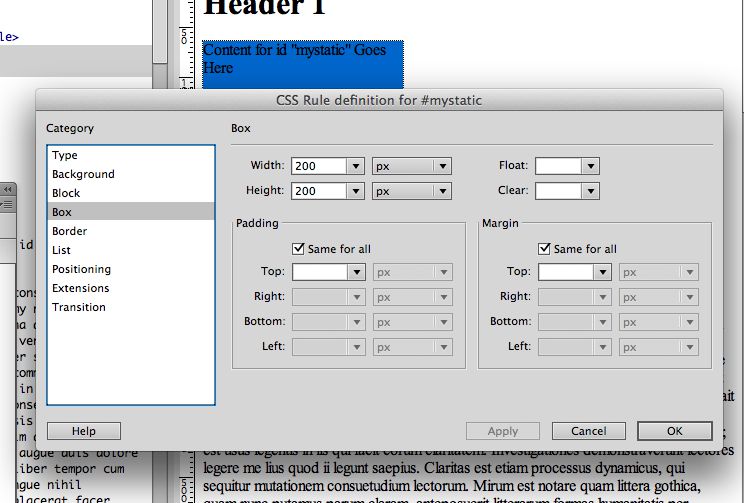Viewport: 744px width, 503px height.
Task: Choose the Positioning category
Action: point(81,269)
